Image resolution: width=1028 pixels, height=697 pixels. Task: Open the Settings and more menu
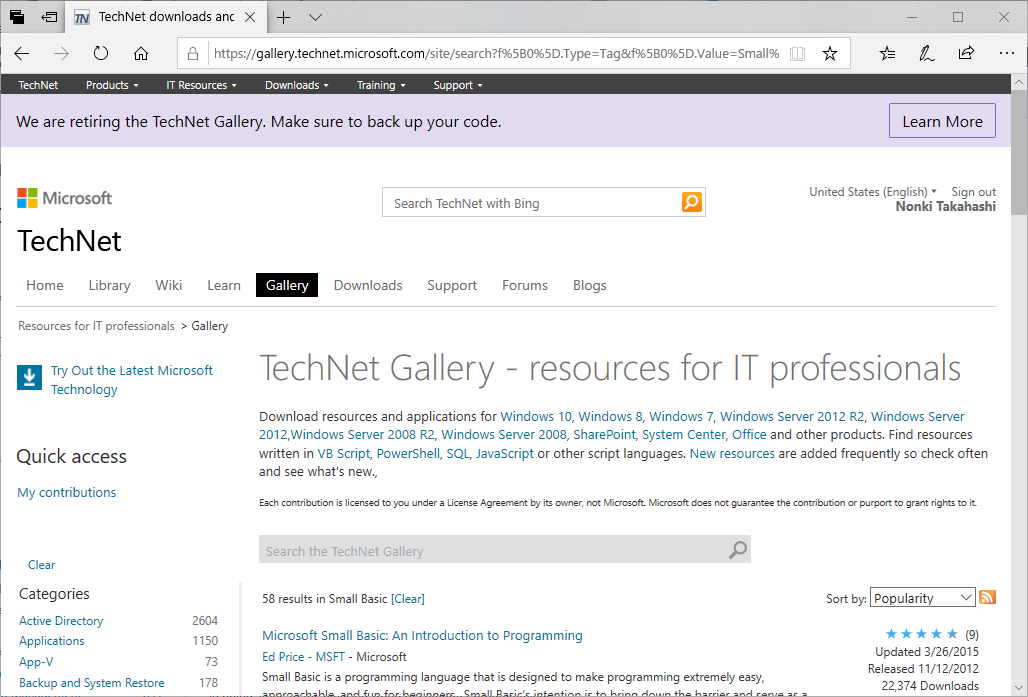[1006, 52]
